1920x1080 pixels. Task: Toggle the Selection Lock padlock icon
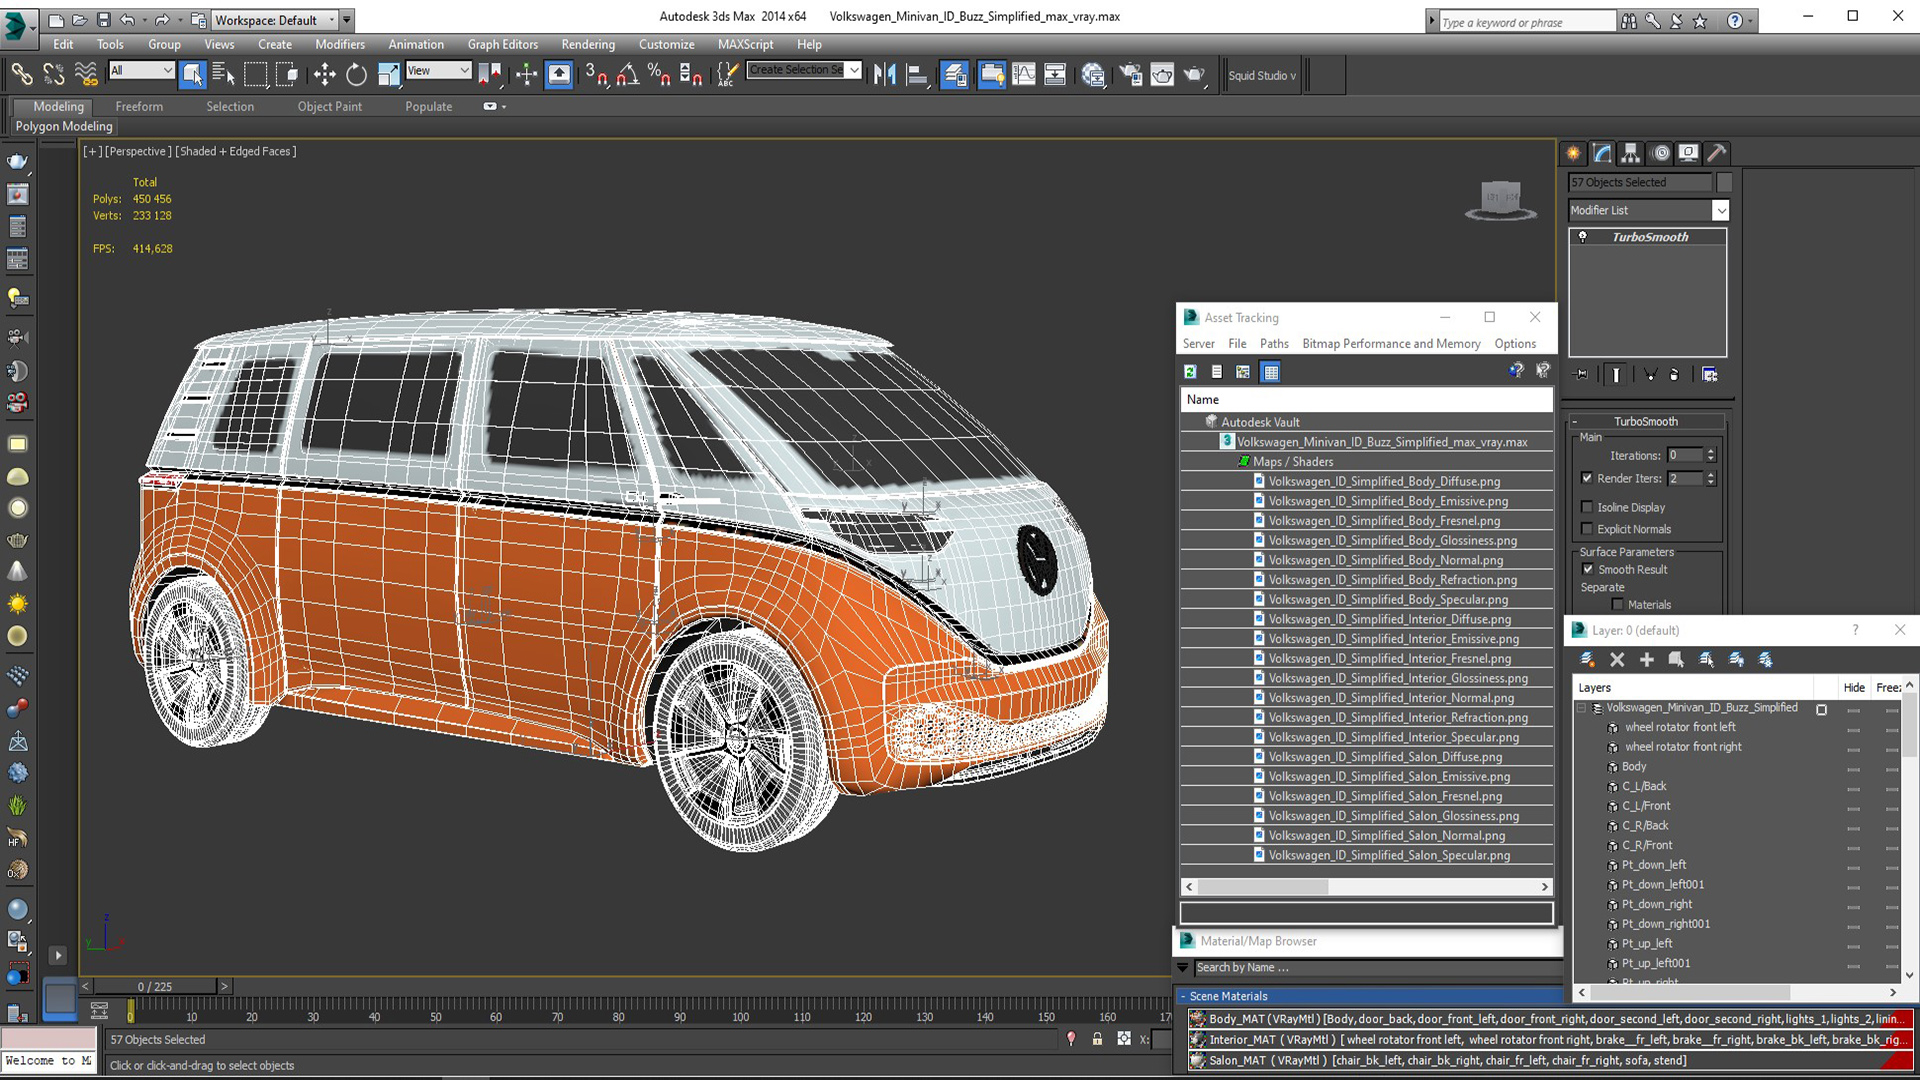point(1097,1039)
